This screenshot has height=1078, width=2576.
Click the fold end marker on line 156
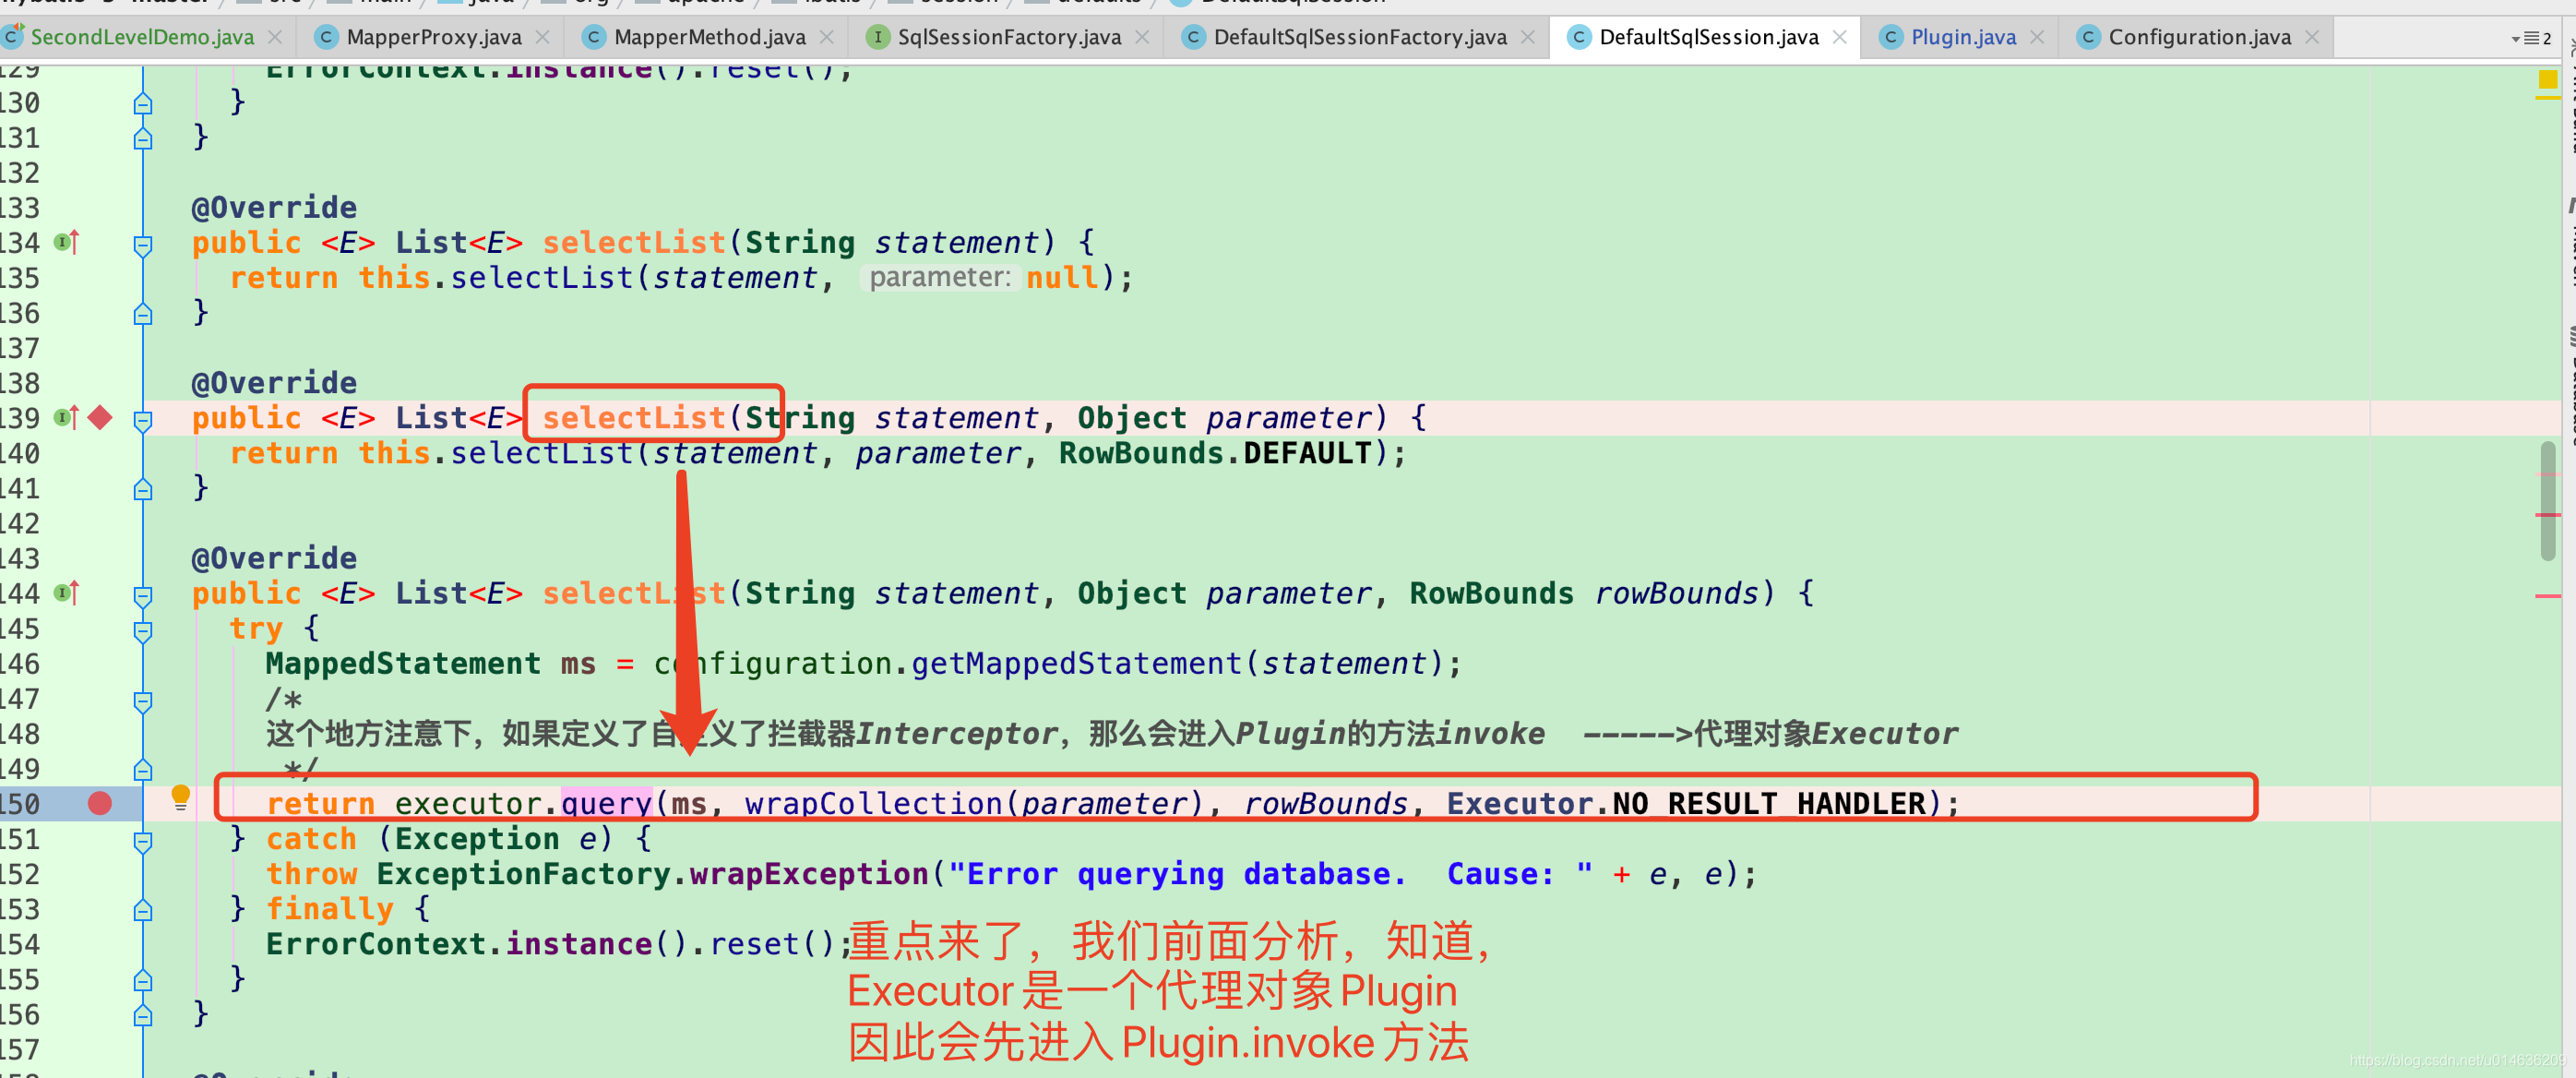pyautogui.click(x=143, y=1016)
